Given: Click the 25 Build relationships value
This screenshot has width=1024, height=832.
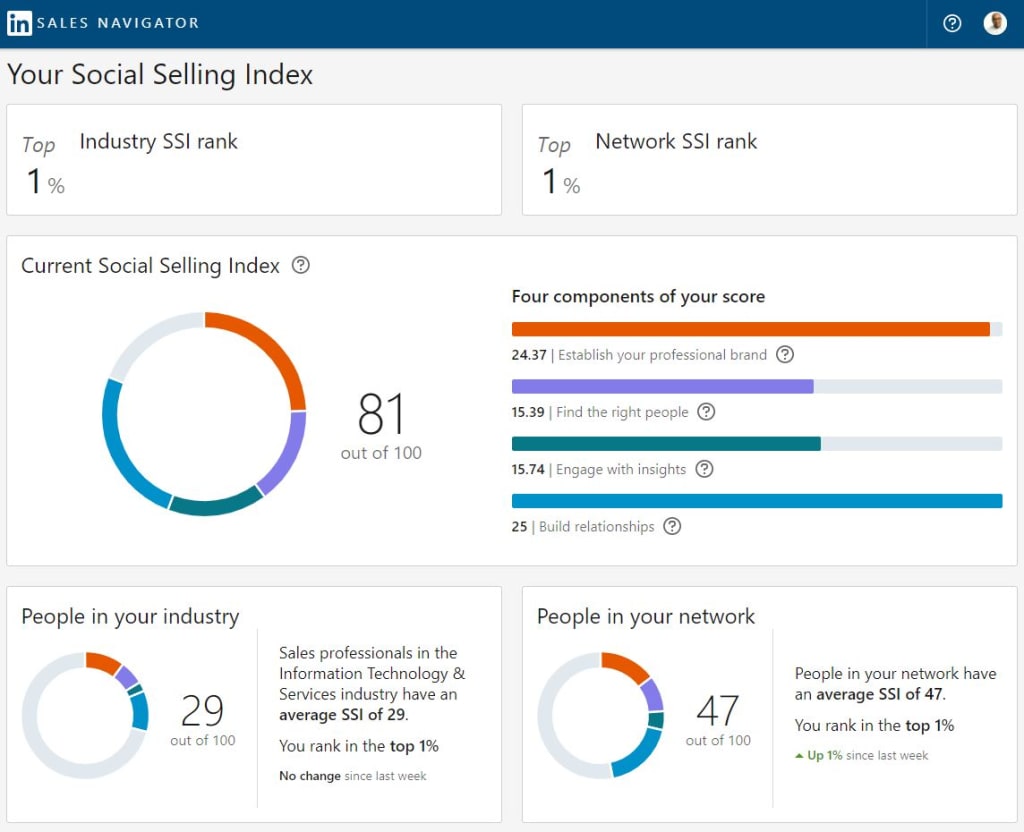Looking at the screenshot, I should click(x=519, y=527).
